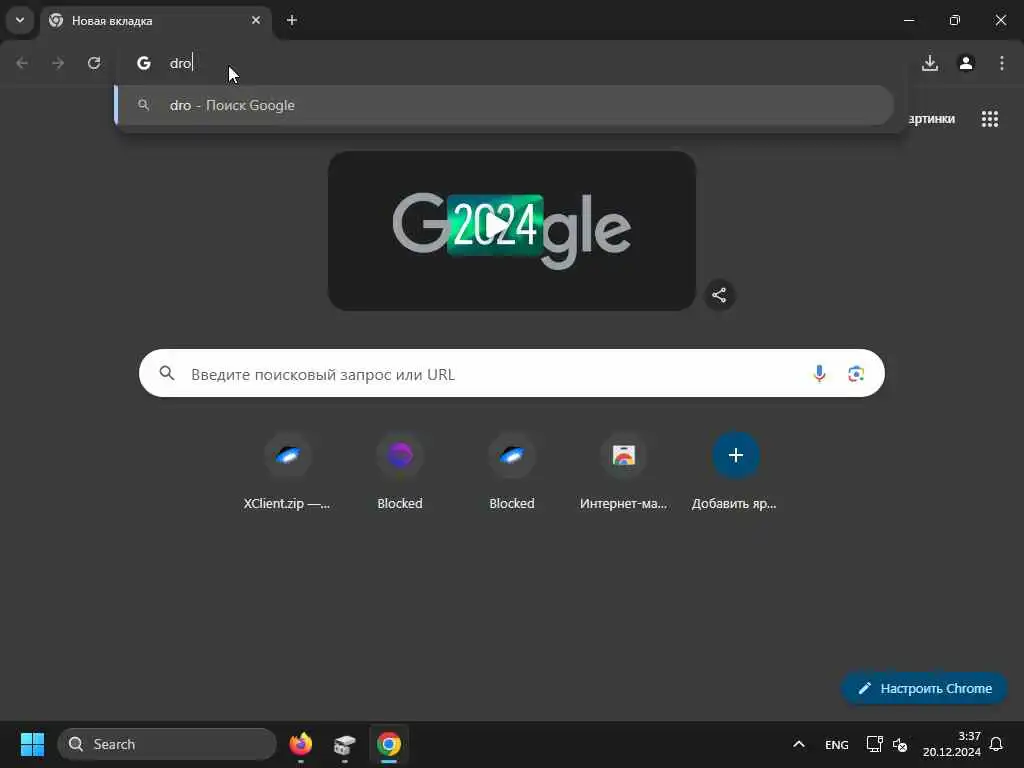Image resolution: width=1024 pixels, height=768 pixels.
Task: Open the notifications bell
Action: click(x=996, y=744)
